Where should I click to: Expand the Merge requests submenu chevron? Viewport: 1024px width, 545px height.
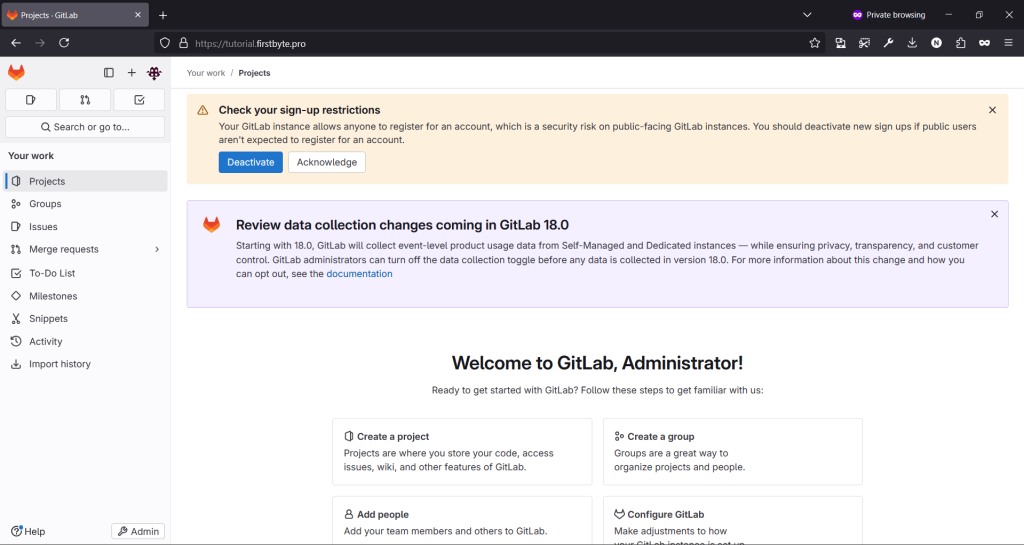157,249
